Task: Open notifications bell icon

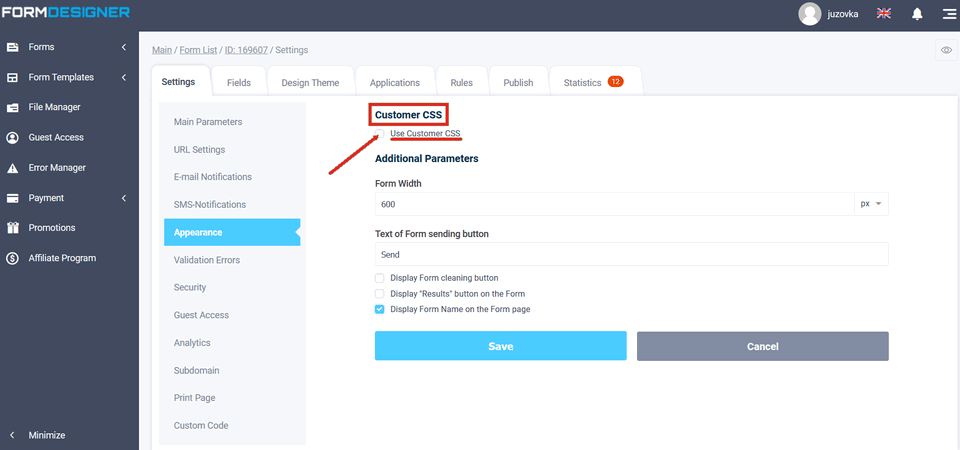Action: tap(917, 14)
